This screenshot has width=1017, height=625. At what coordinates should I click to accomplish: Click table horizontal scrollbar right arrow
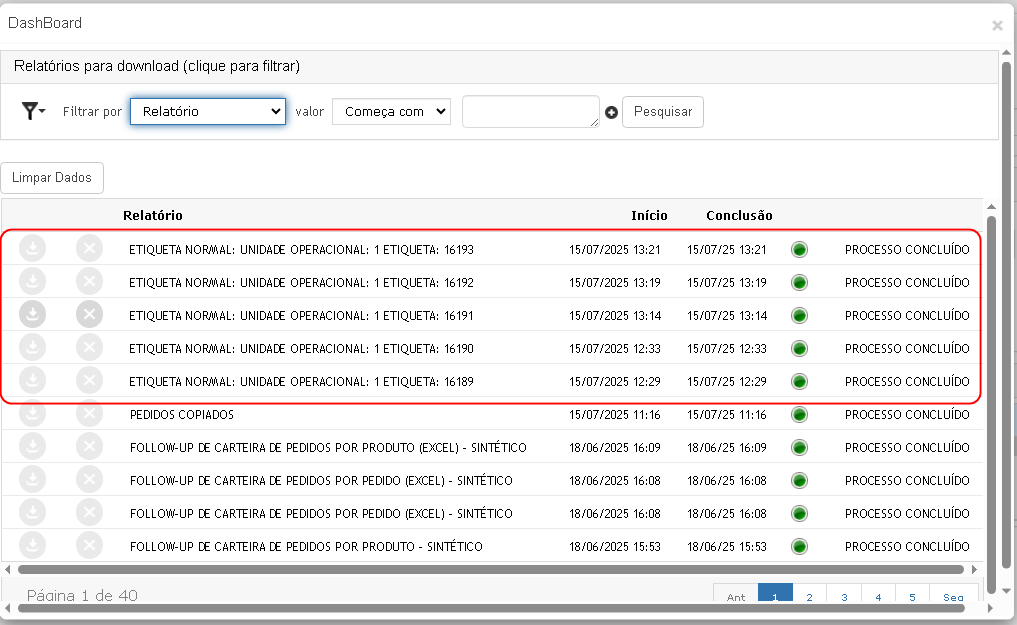974,569
